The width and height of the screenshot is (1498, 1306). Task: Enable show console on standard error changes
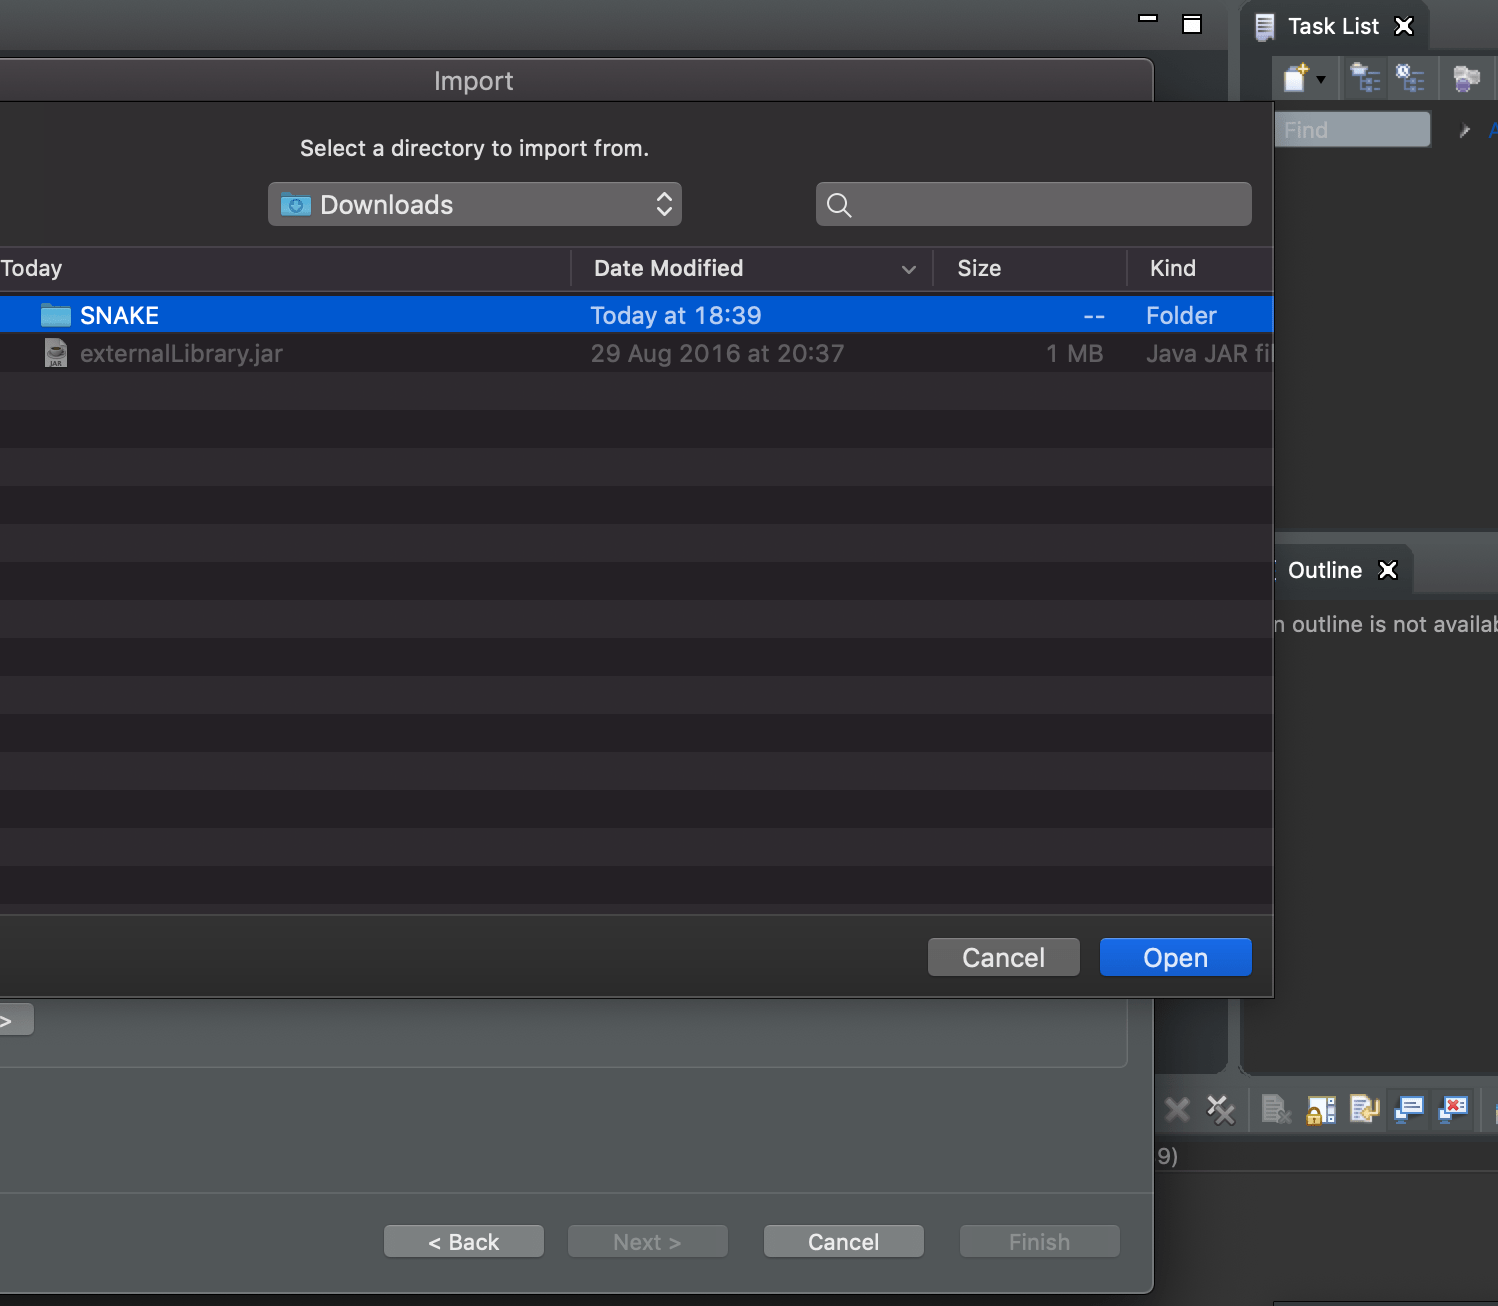(1453, 1110)
